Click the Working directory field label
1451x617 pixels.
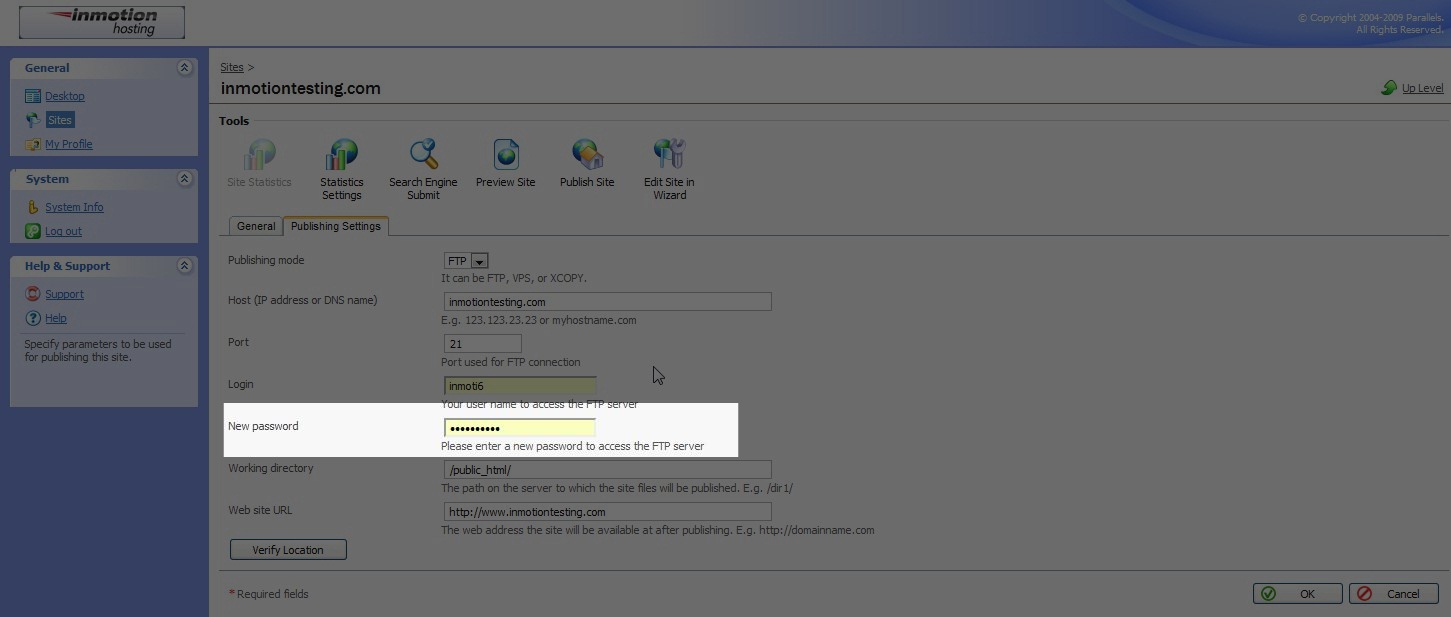coord(270,468)
